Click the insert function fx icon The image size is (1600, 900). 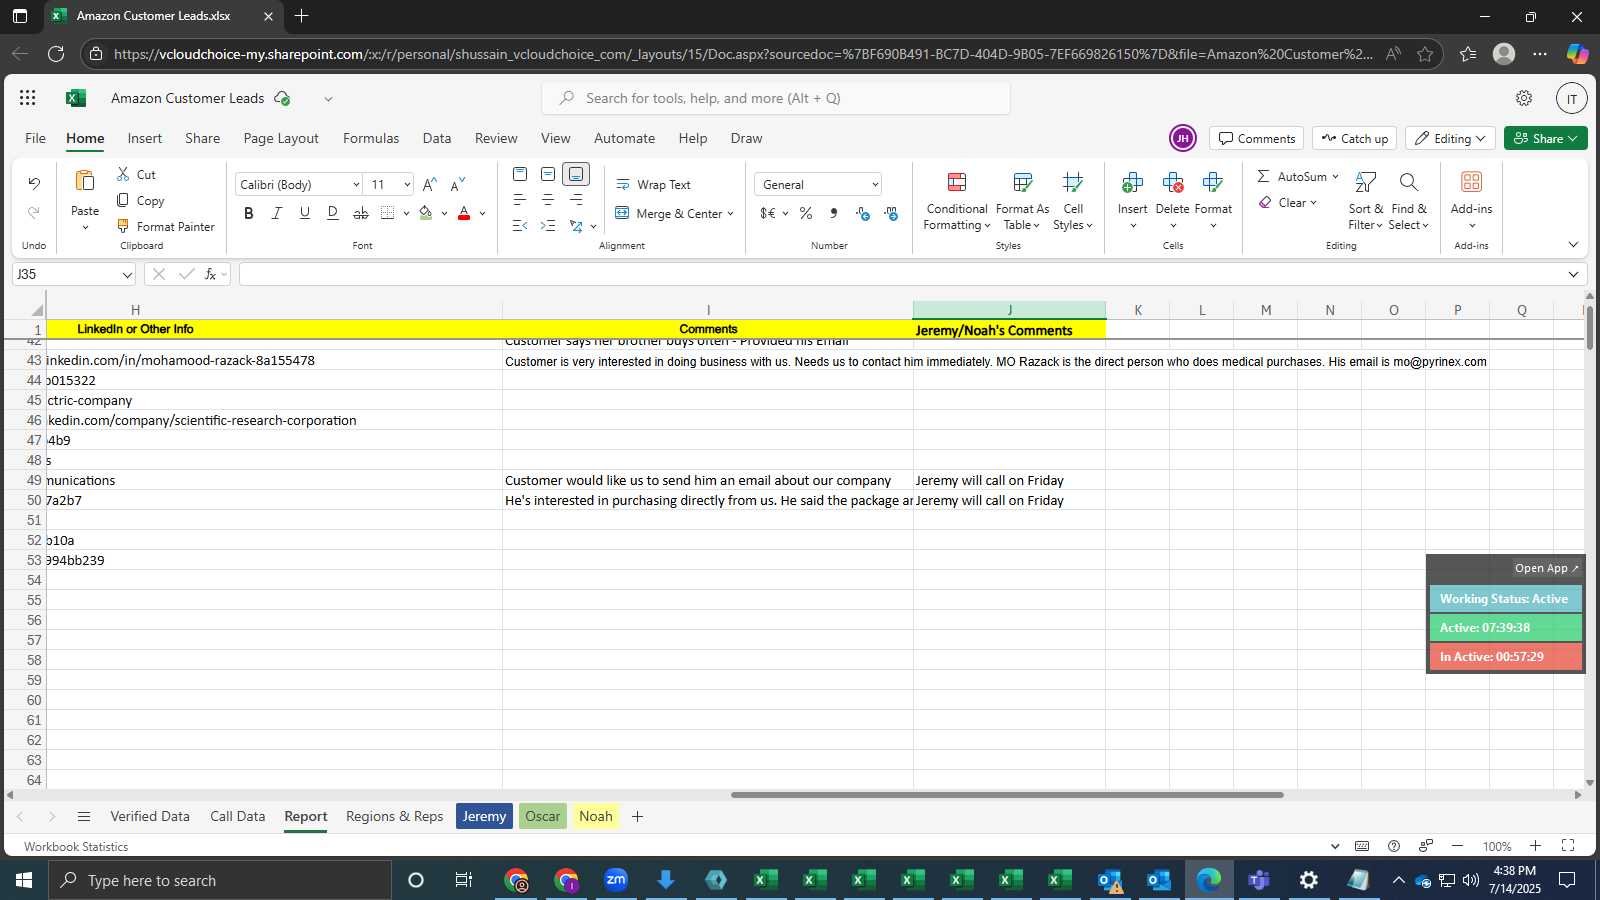point(210,274)
